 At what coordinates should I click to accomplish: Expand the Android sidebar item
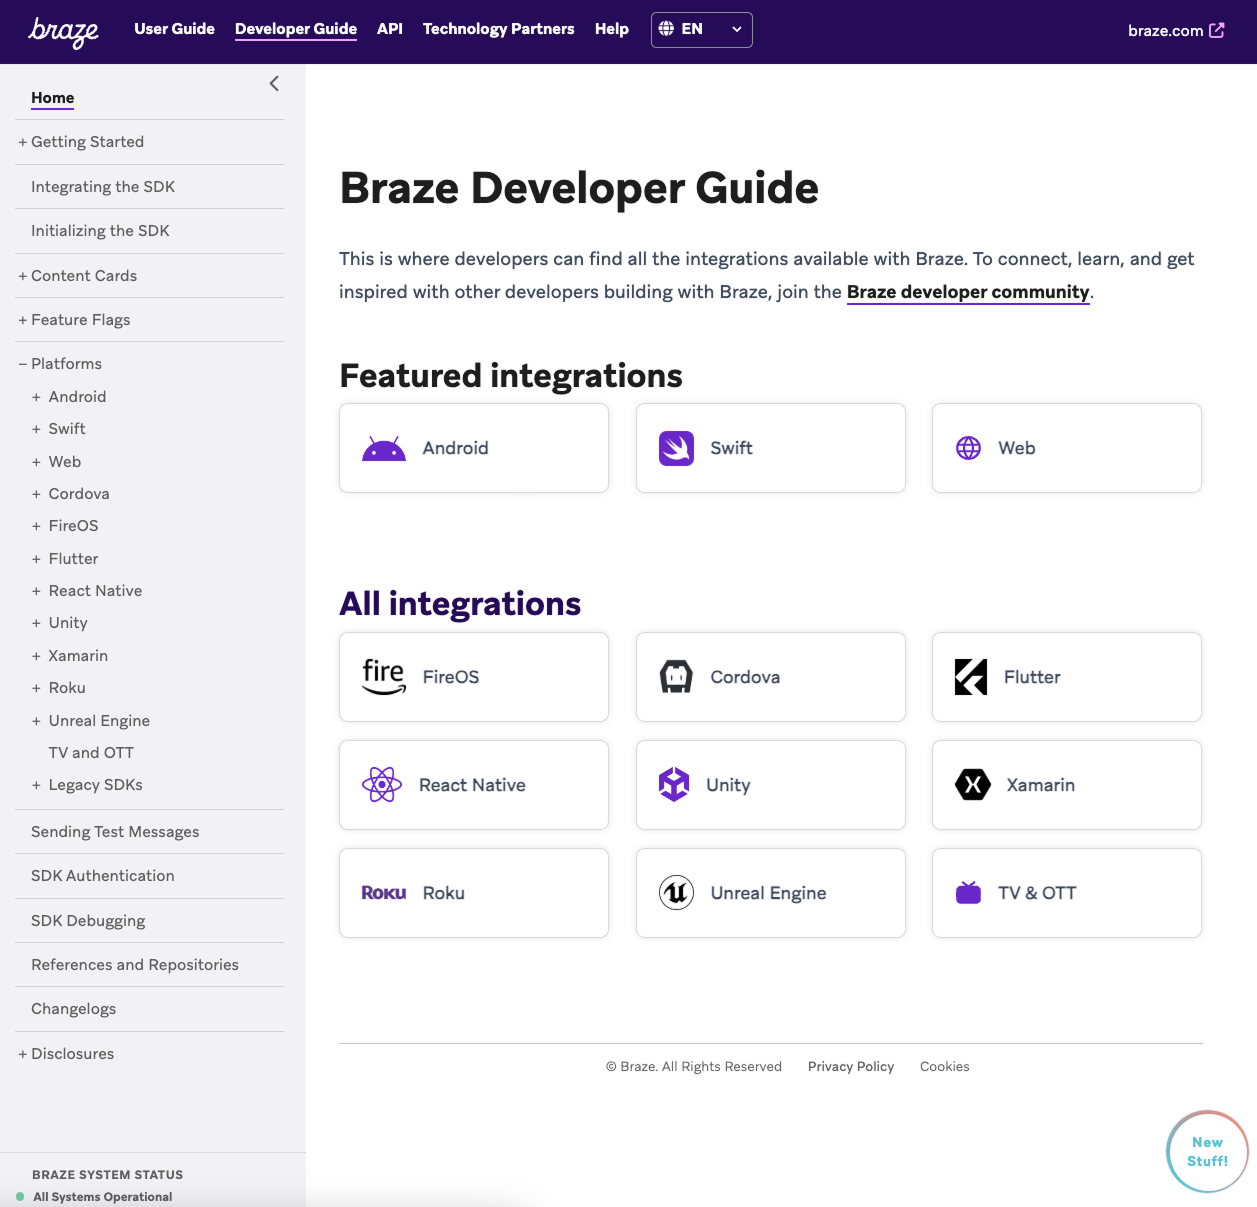click(36, 397)
